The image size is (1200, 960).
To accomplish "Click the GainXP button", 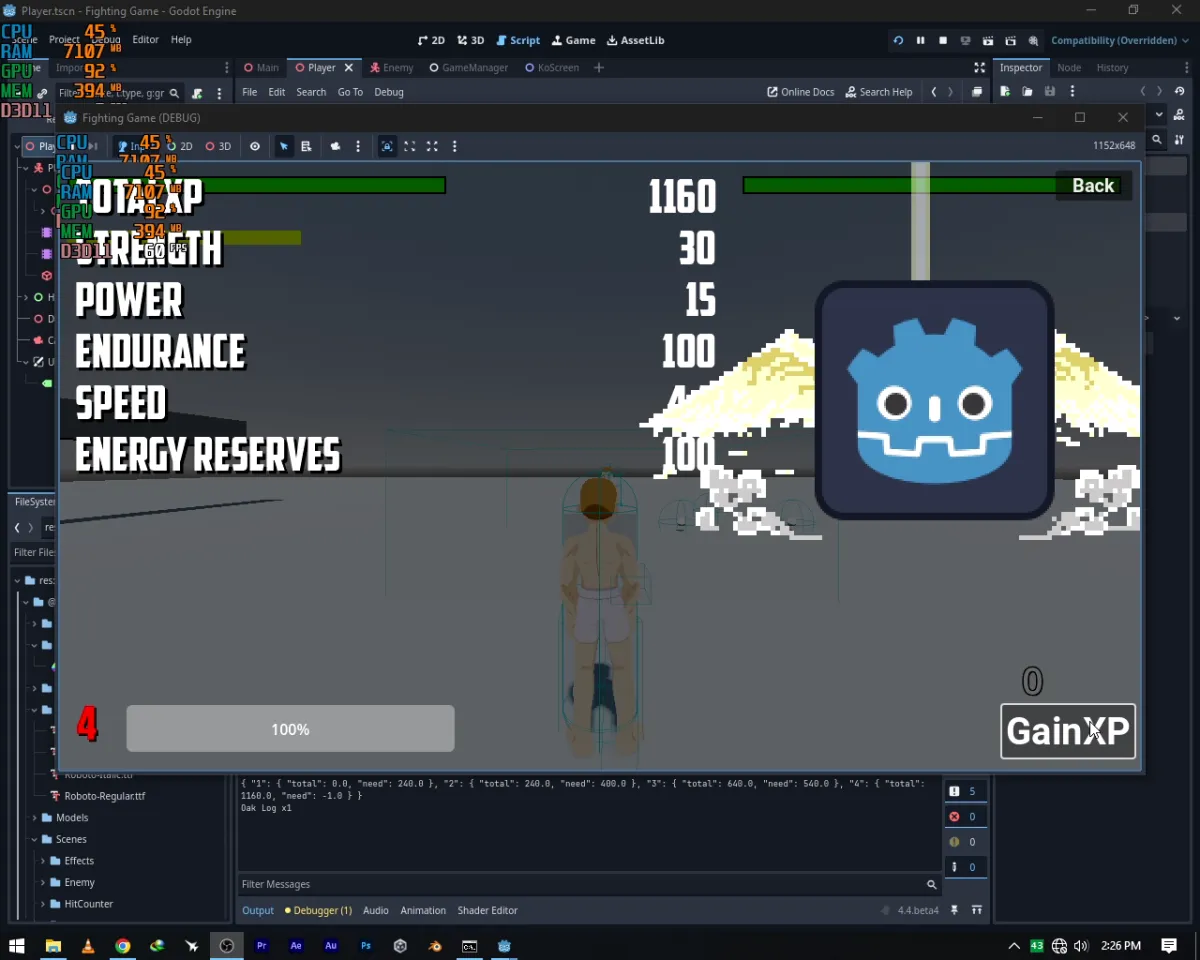I will click(x=1068, y=731).
